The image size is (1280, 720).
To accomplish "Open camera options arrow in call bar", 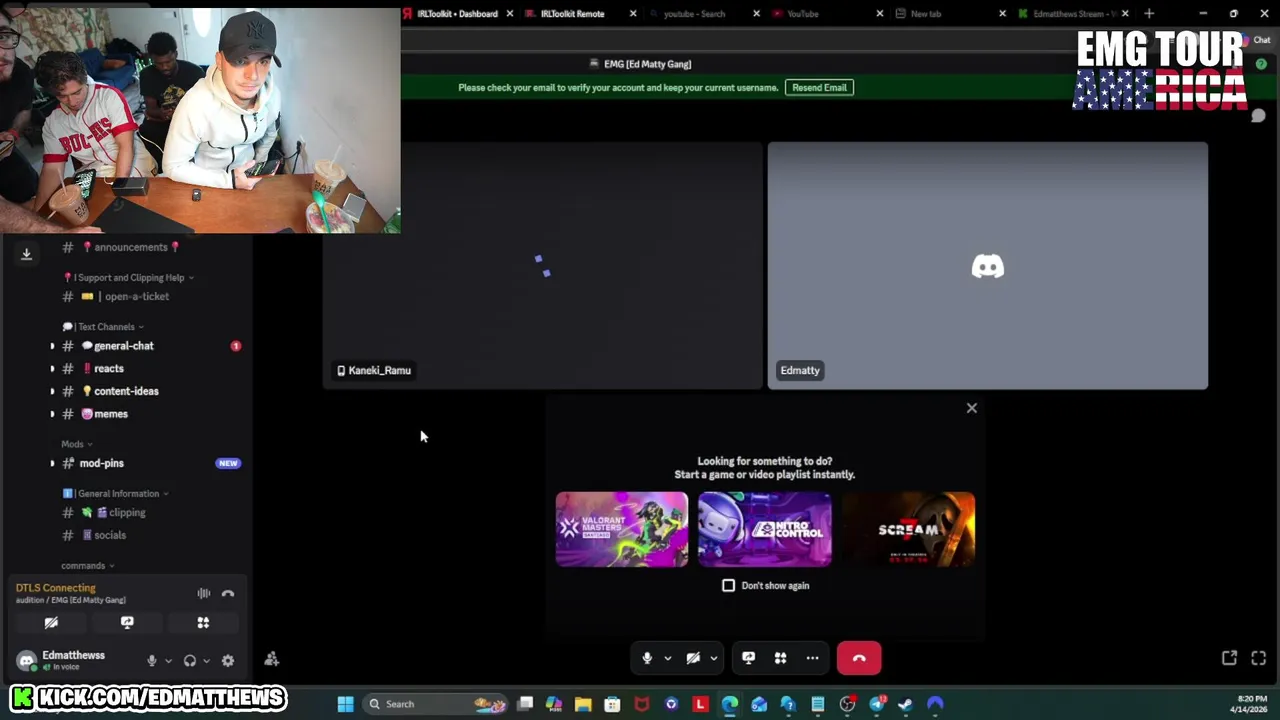I will pos(713,658).
